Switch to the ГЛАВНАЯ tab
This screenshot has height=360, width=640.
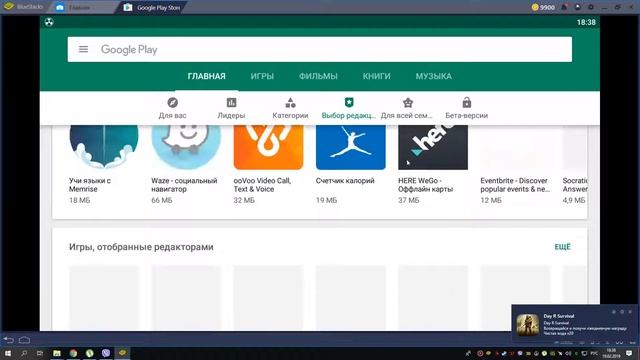[x=207, y=76]
